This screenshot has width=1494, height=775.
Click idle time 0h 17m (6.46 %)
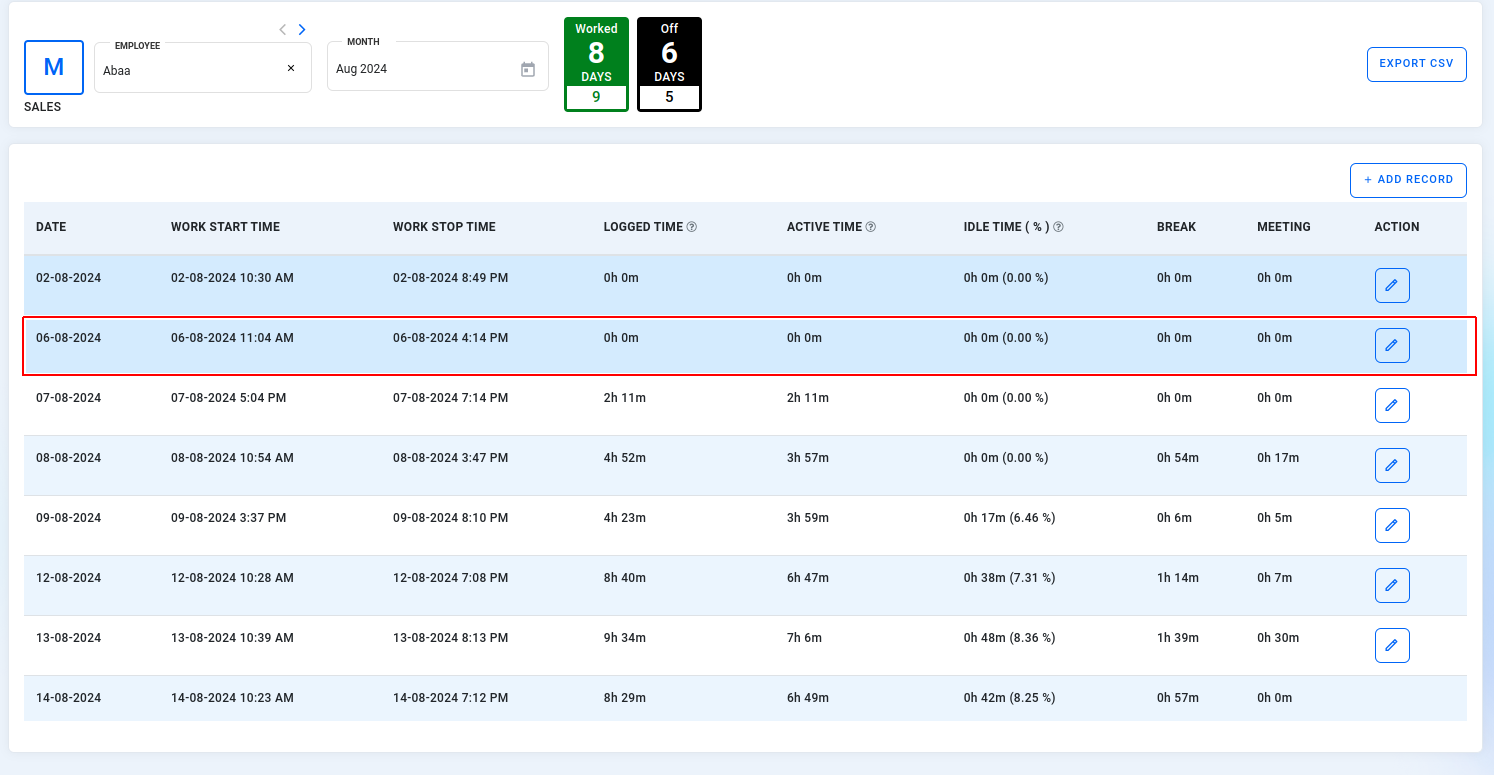(1009, 518)
